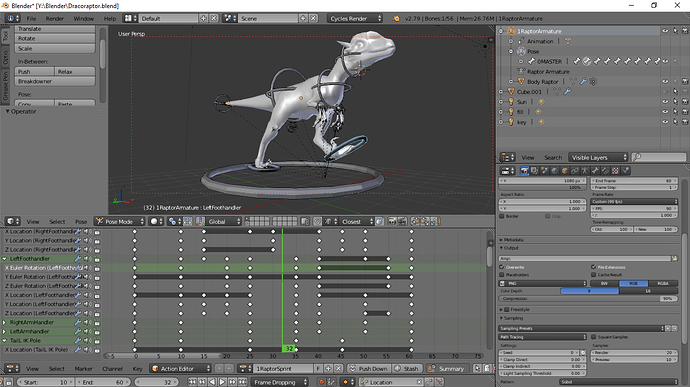Open the bone properties tab icon
The height and width of the screenshot is (387, 690).
coord(595,171)
